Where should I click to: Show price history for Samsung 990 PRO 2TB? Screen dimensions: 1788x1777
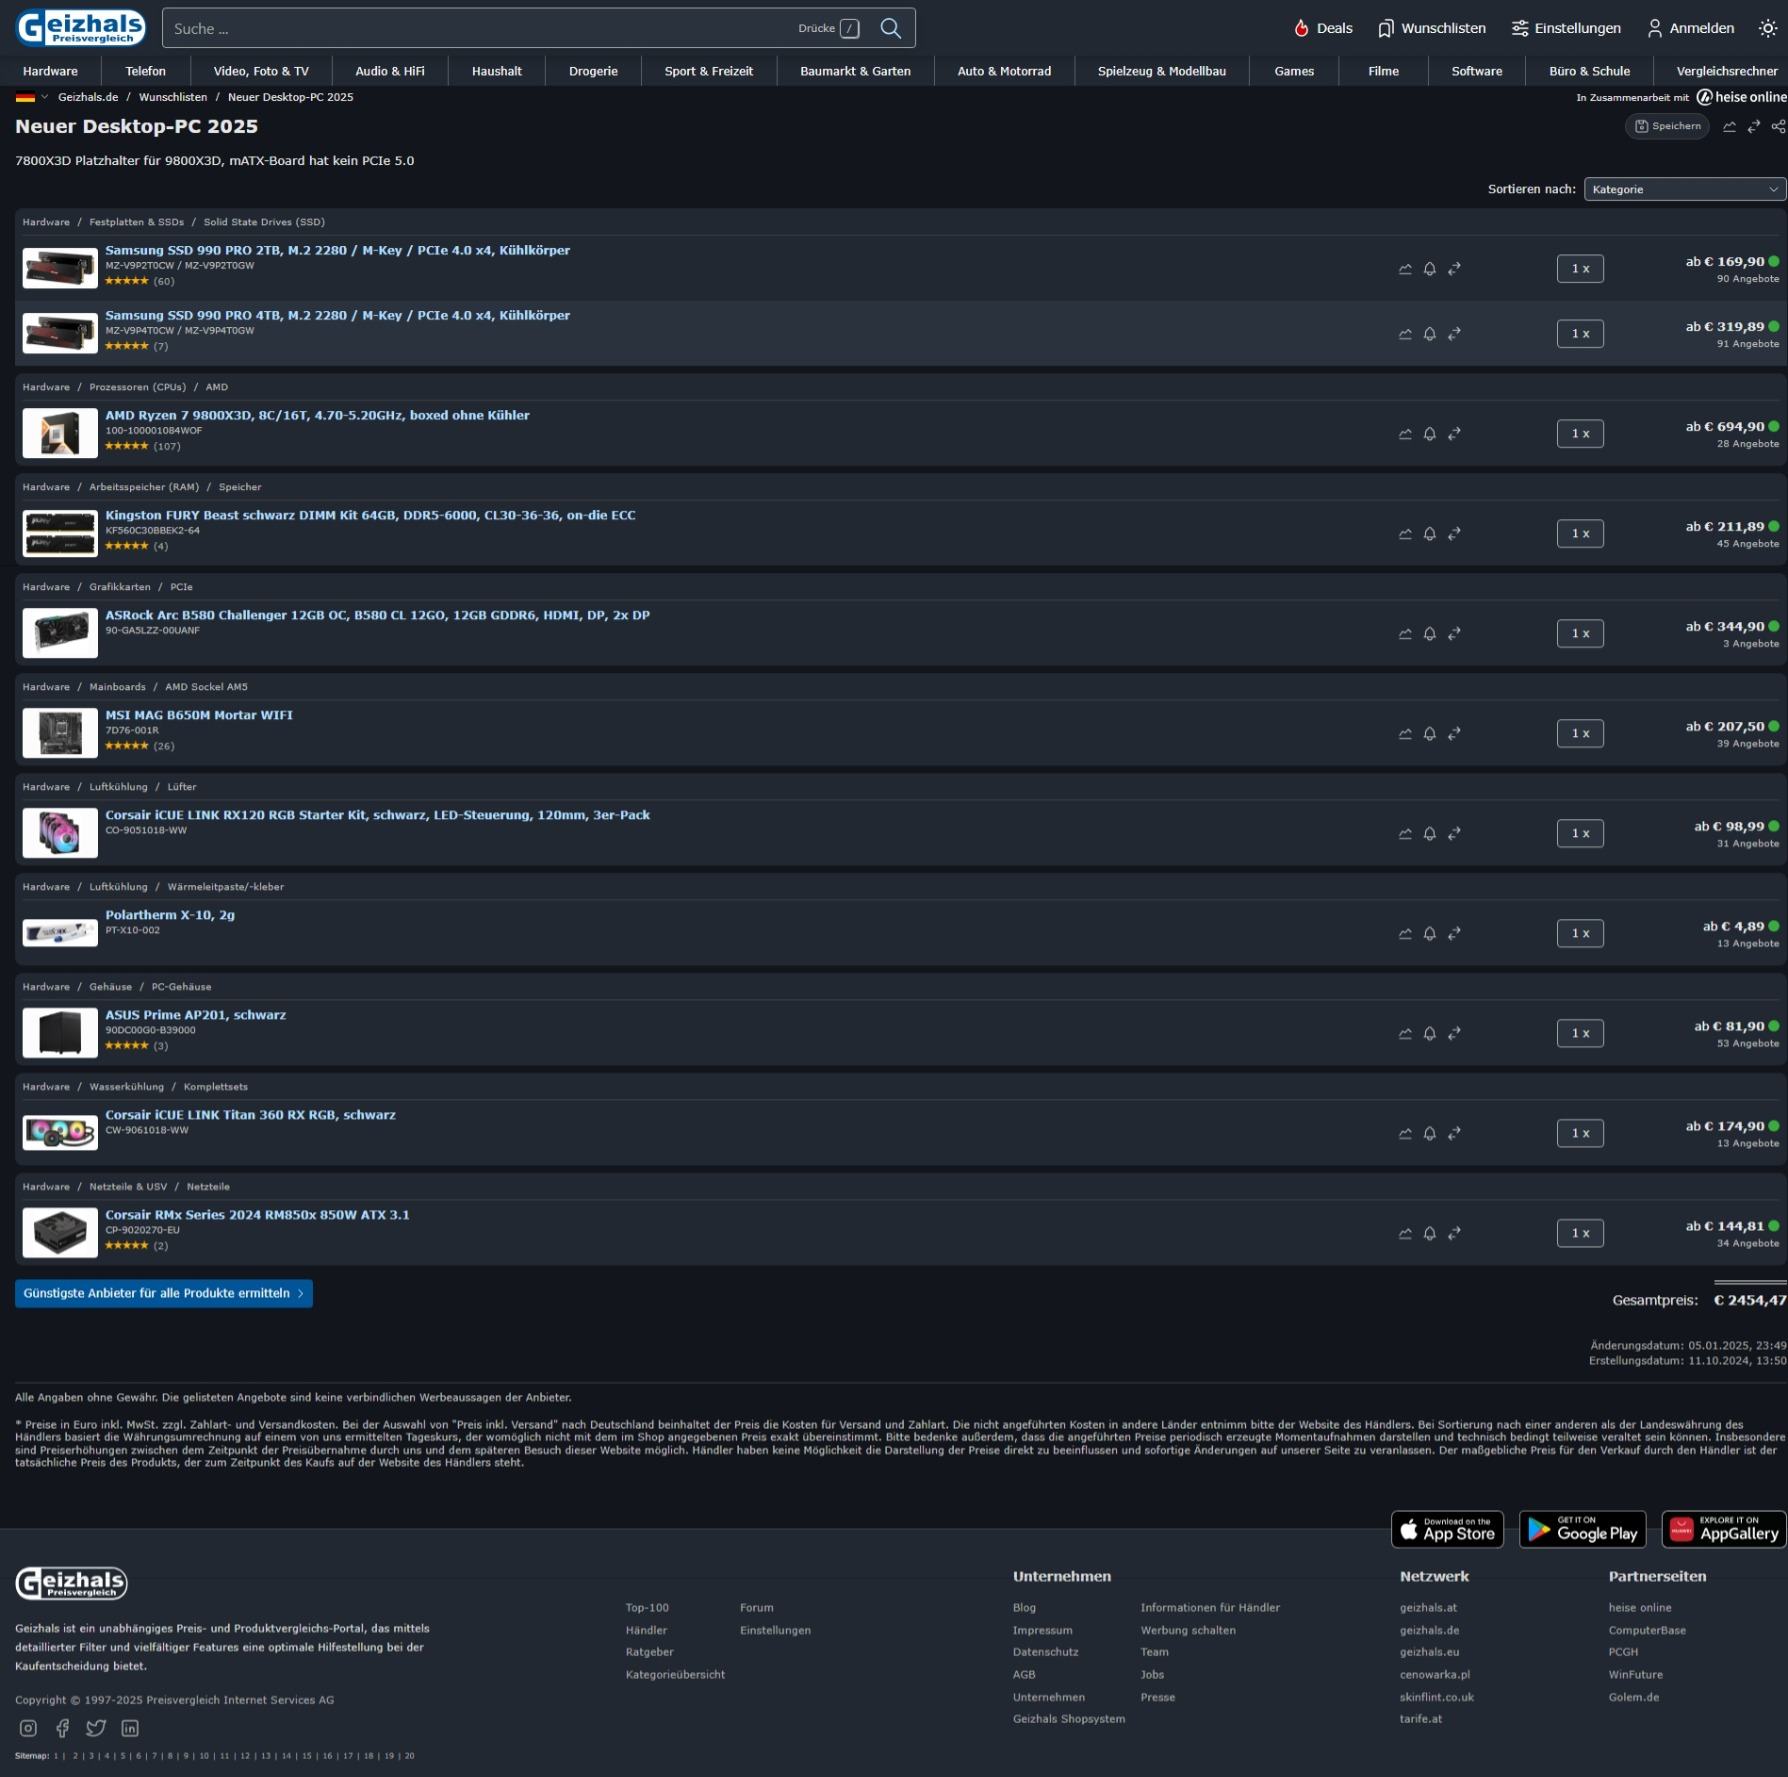1405,269
